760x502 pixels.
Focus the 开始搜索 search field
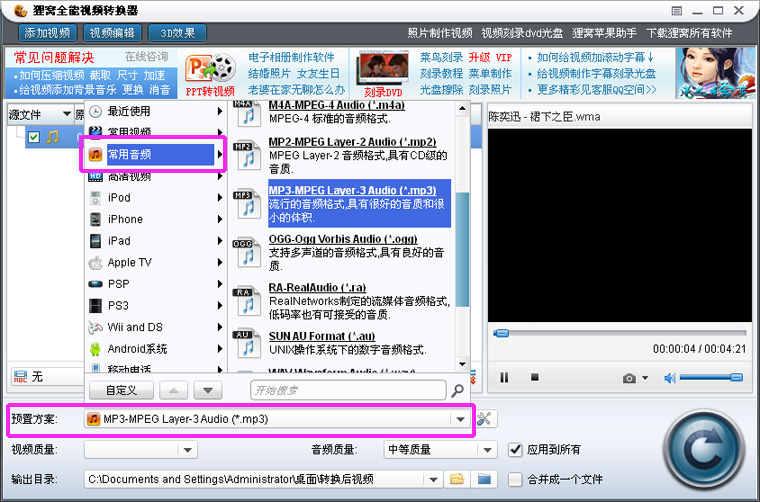click(x=348, y=390)
